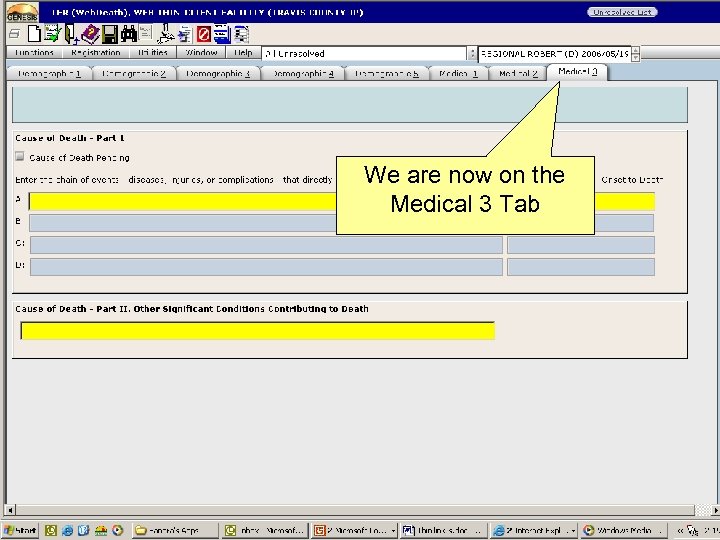Open the Functions menu

(x=34, y=52)
